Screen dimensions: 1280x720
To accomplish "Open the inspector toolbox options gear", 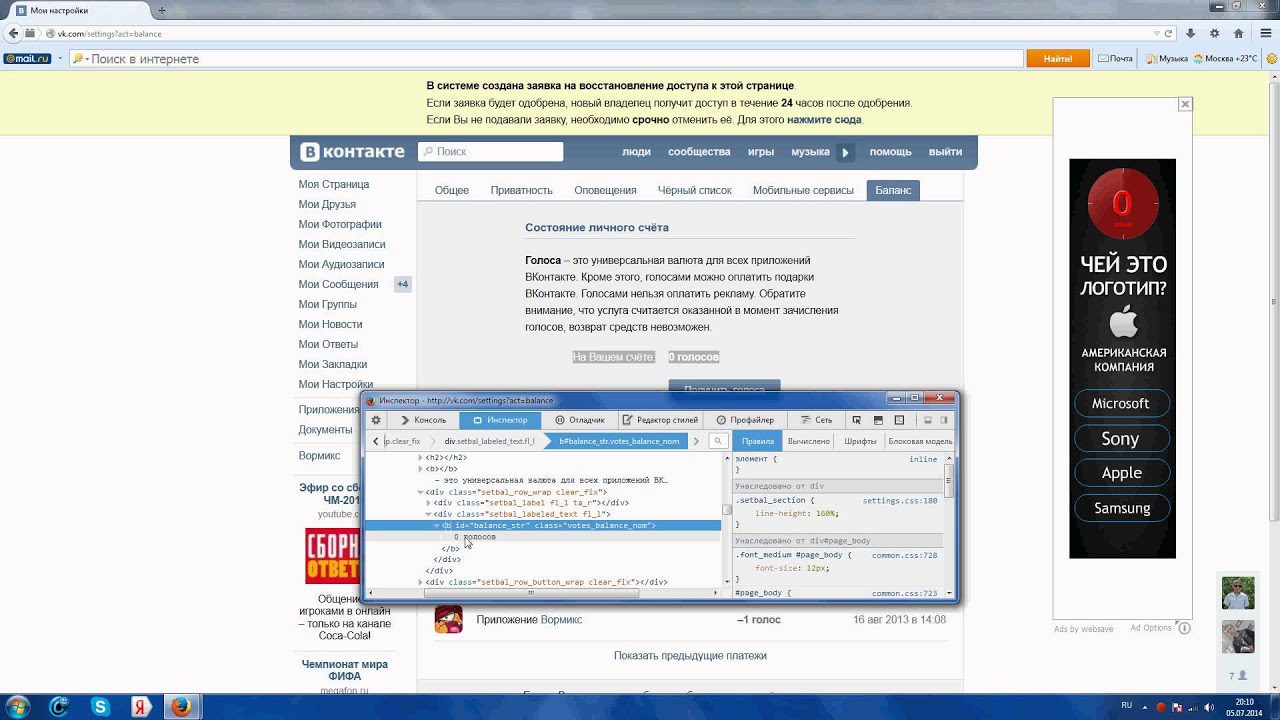I will pos(376,420).
